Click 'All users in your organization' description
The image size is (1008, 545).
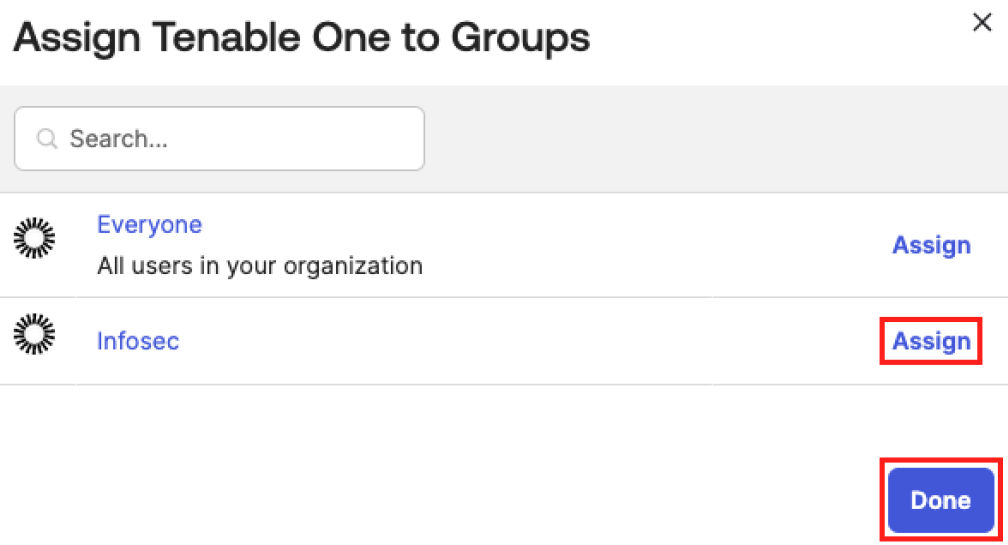(259, 266)
